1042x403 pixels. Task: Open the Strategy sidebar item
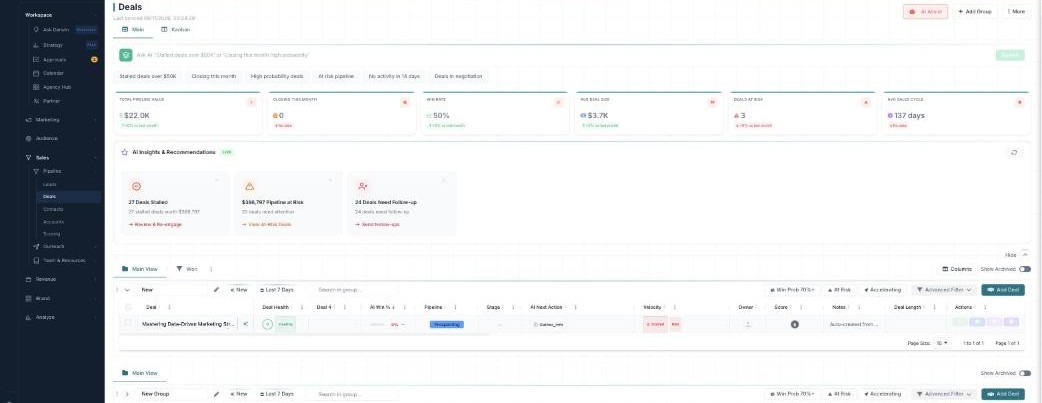click(53, 45)
